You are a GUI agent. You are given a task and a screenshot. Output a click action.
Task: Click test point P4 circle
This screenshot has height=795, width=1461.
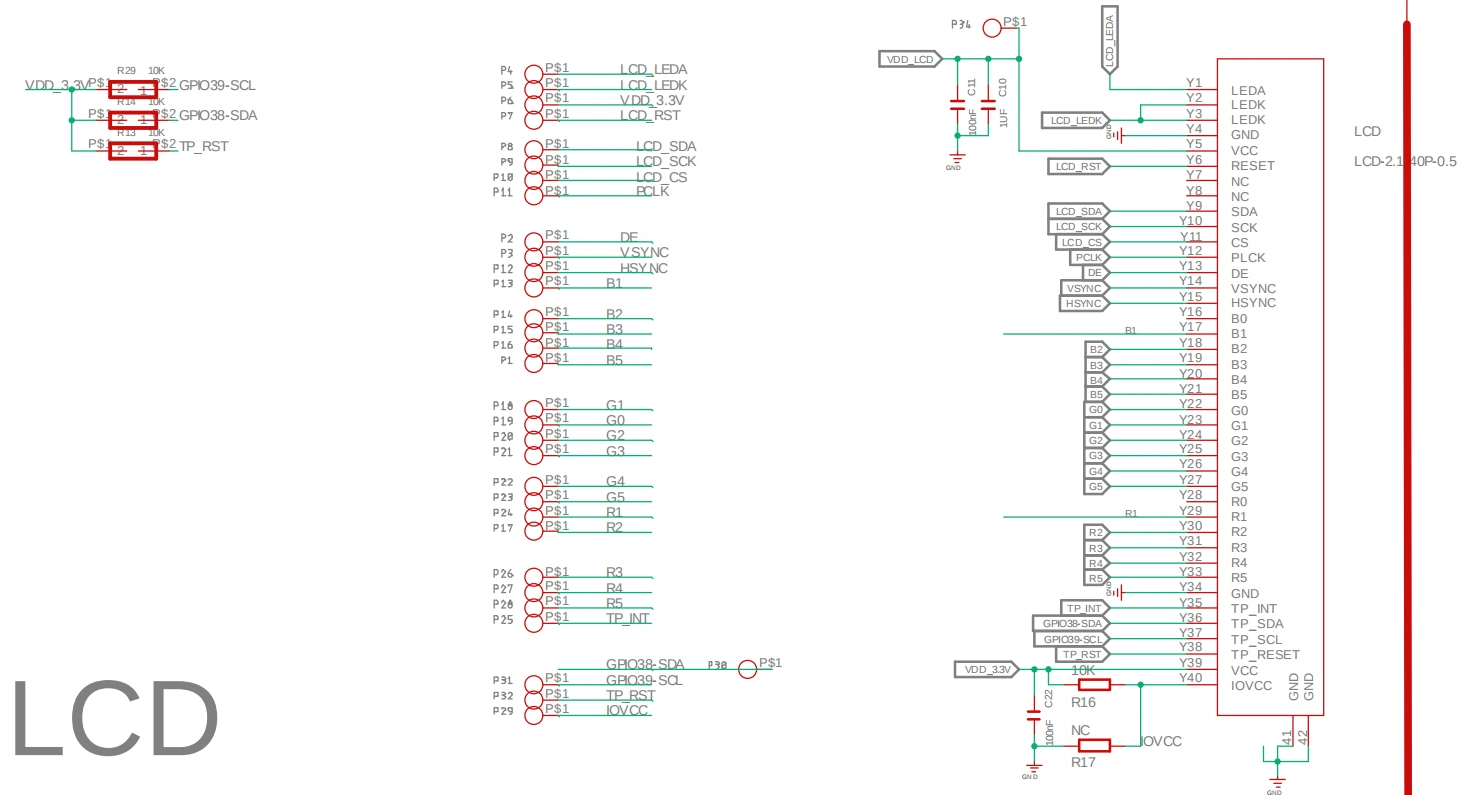[535, 73]
